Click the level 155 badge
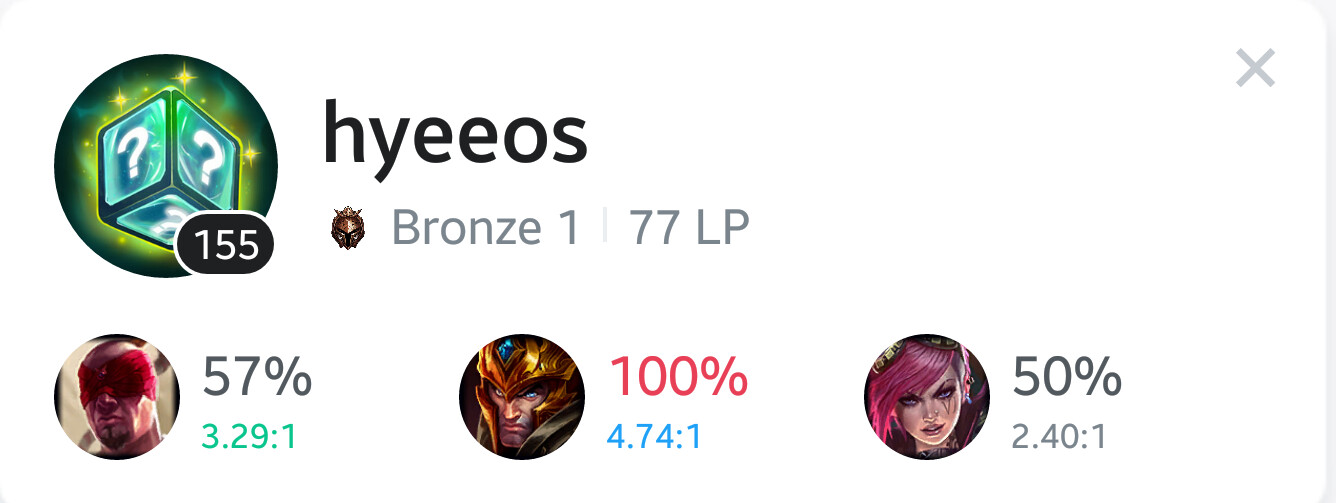The width and height of the screenshot is (1336, 503). tap(225, 244)
